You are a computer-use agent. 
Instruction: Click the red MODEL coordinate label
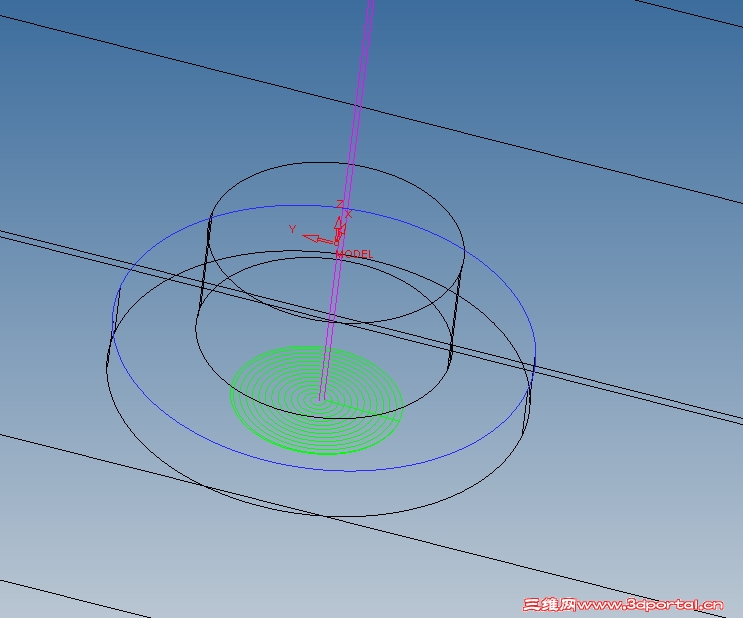[x=354, y=254]
